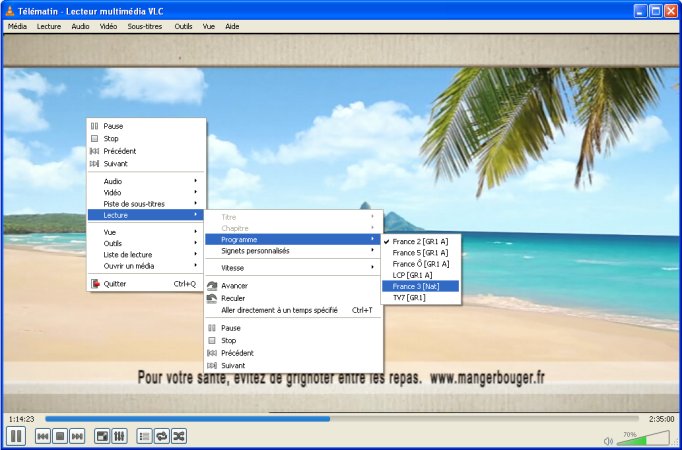682x450 pixels.
Task: Open extended settings equalizer icon
Action: (119, 436)
